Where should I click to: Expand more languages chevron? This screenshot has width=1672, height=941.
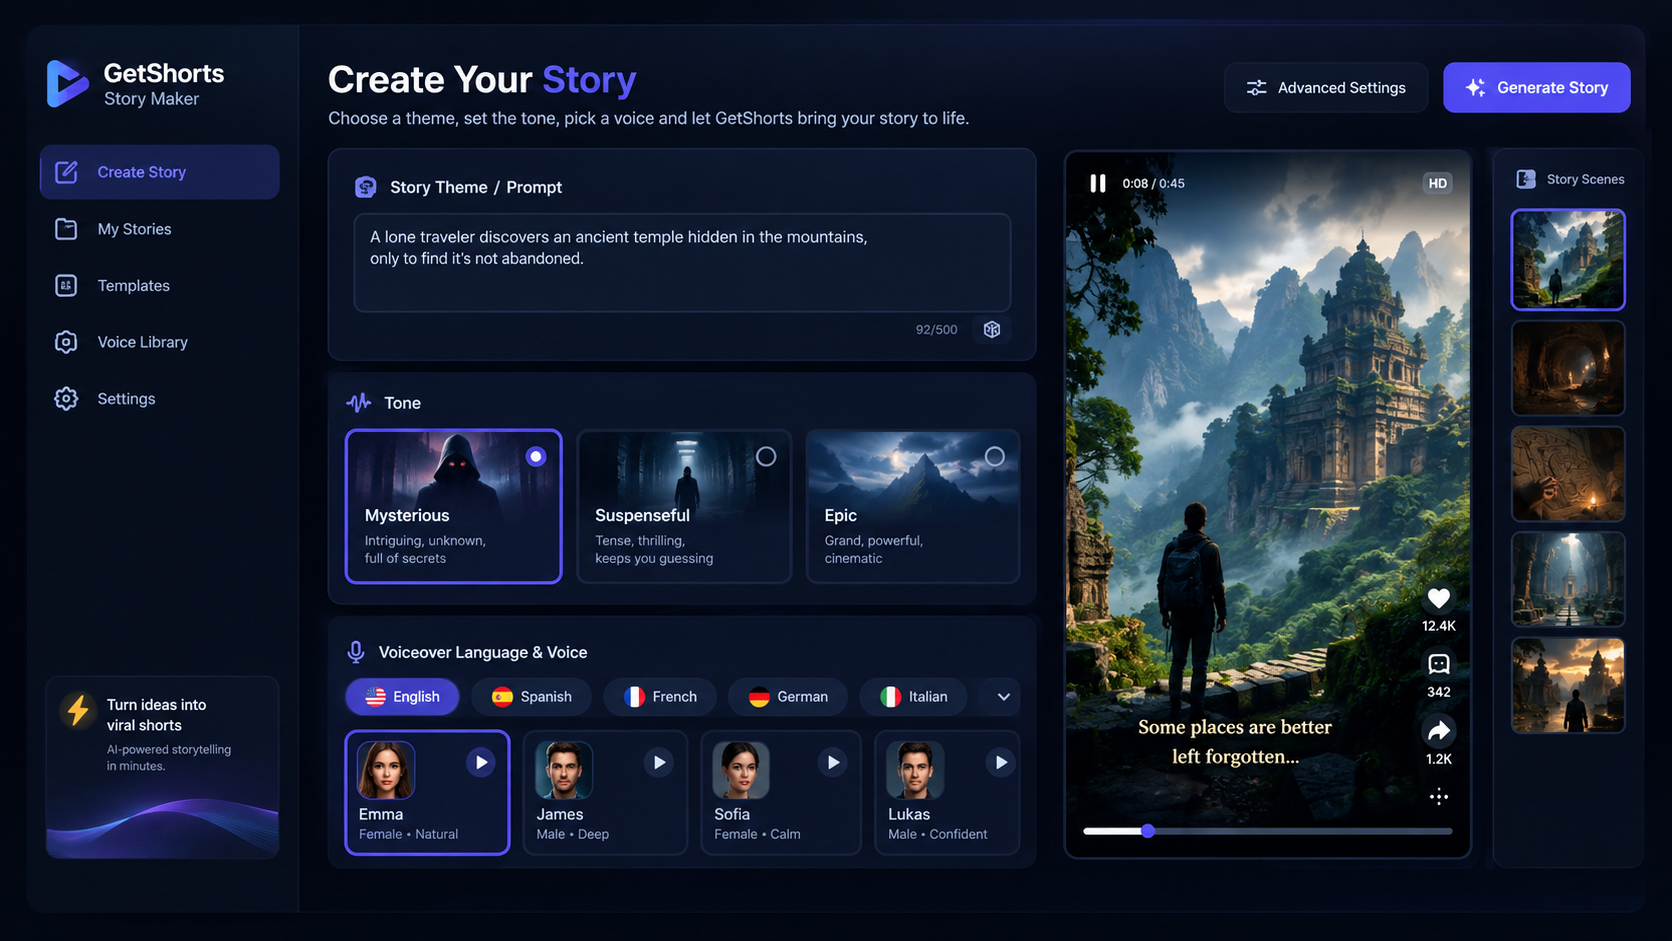[x=1003, y=697]
